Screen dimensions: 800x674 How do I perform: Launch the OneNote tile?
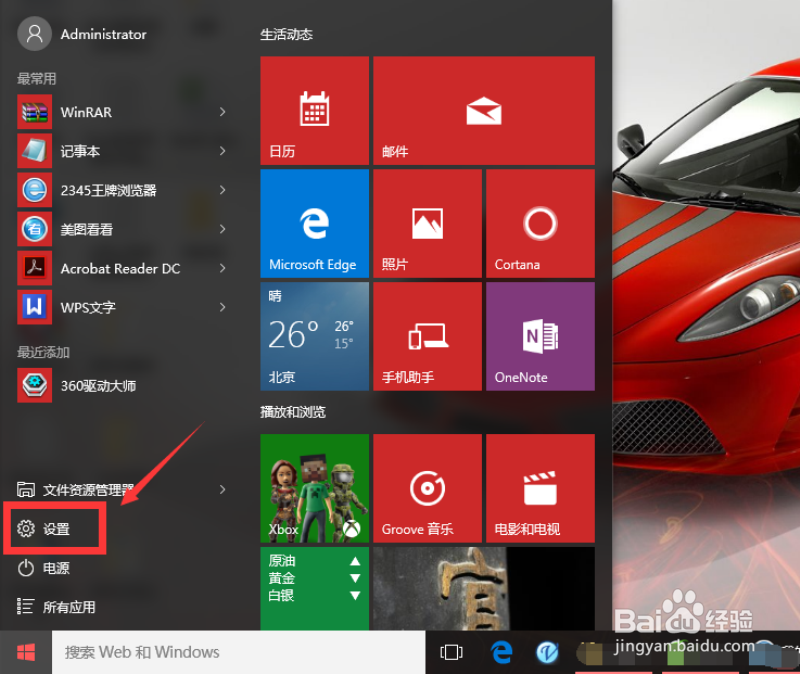point(540,336)
